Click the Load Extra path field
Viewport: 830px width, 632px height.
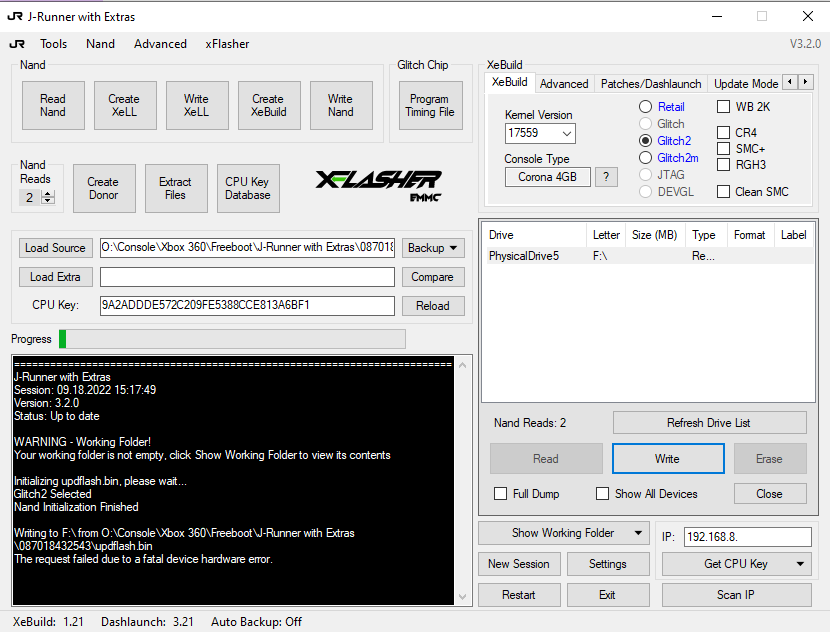click(247, 277)
